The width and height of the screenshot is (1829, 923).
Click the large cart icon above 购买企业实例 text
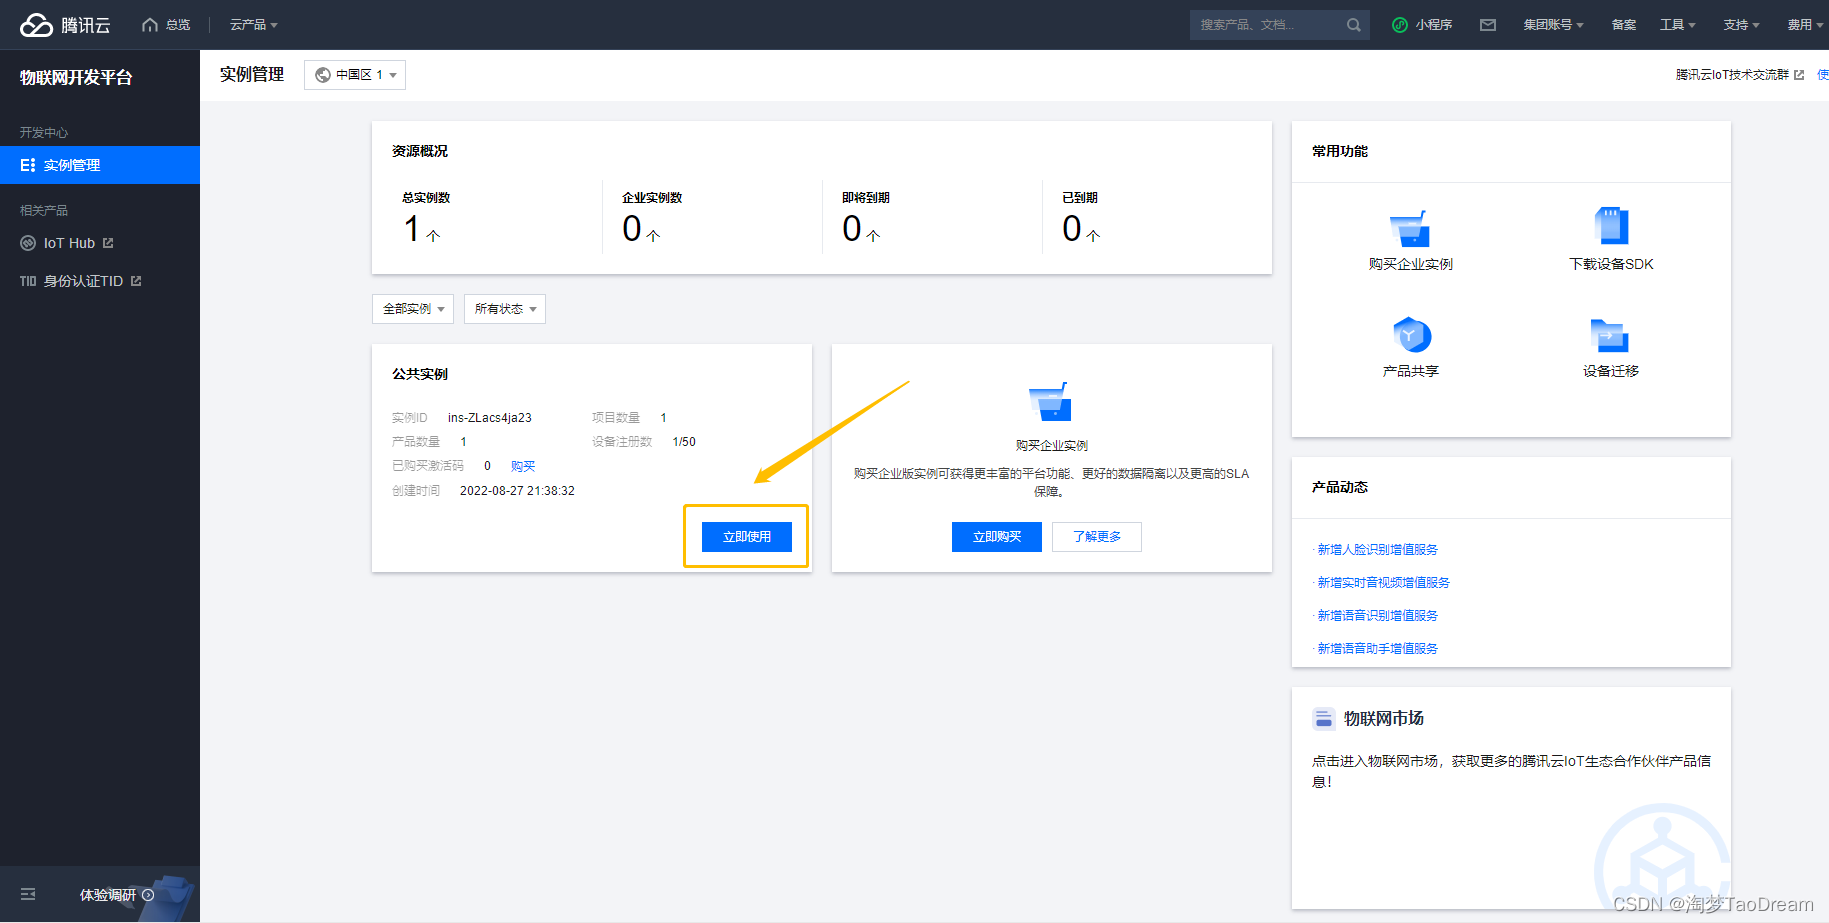1051,402
